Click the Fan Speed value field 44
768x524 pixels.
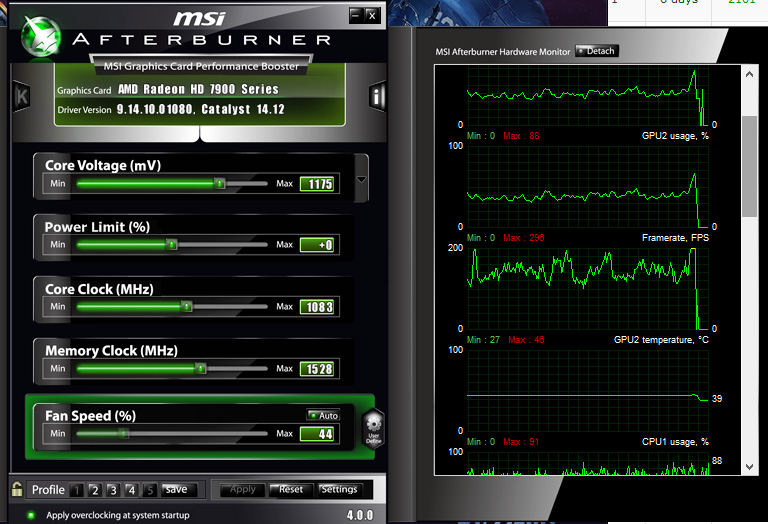coord(317,434)
